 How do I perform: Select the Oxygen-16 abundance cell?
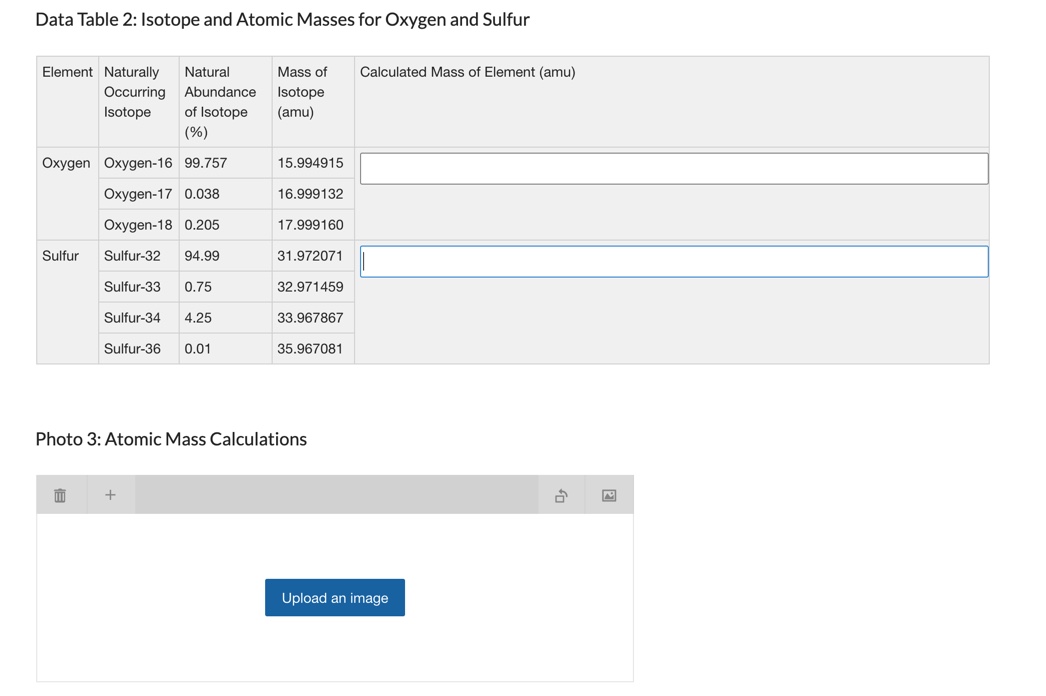[x=205, y=162]
